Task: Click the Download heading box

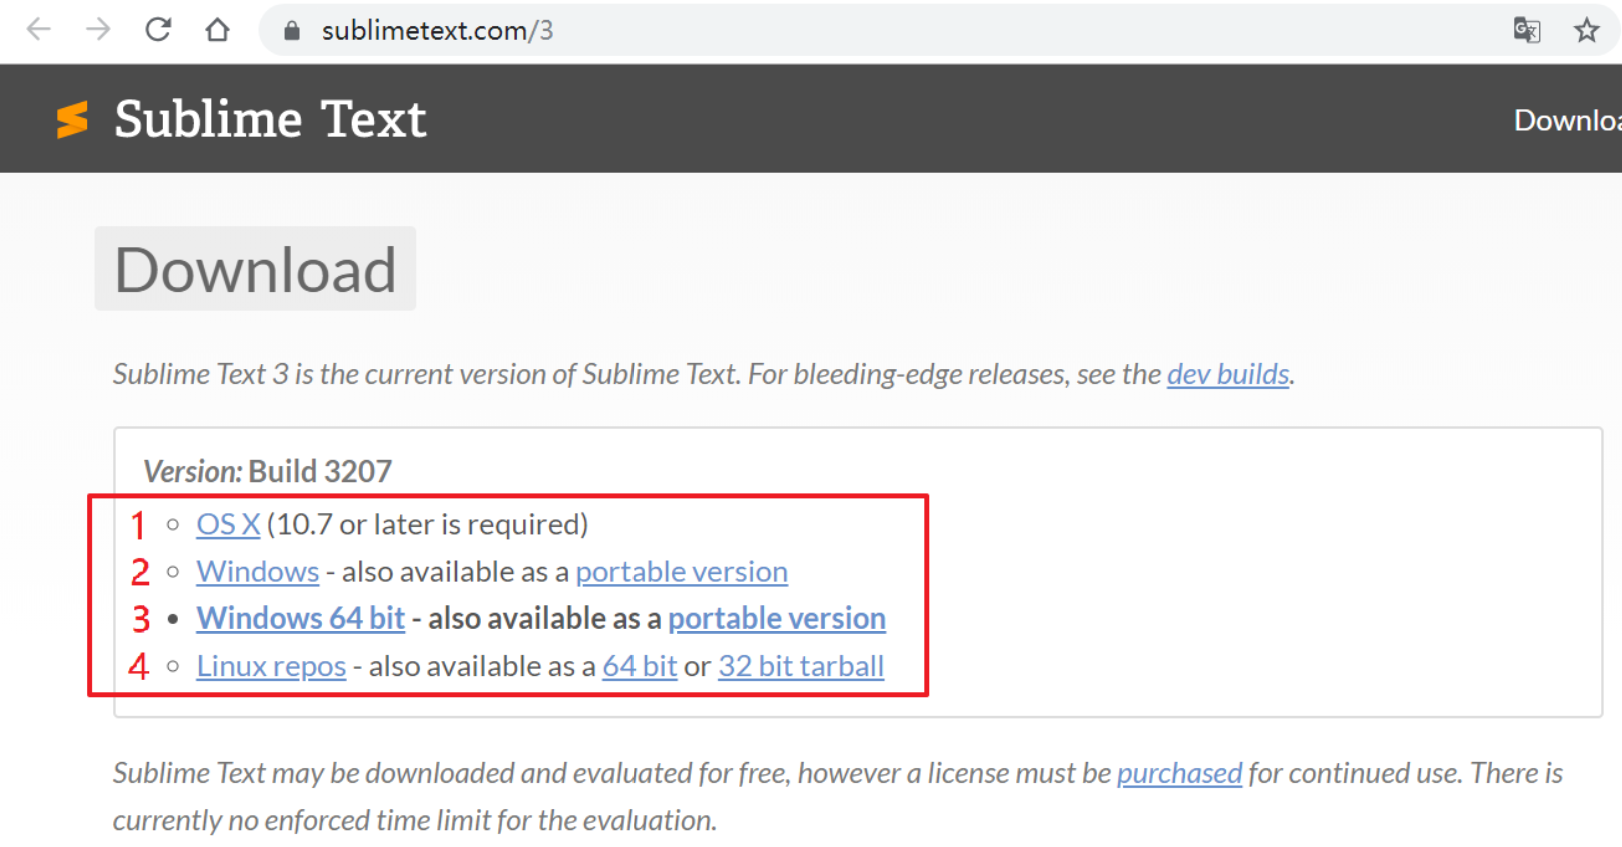Action: [x=255, y=268]
